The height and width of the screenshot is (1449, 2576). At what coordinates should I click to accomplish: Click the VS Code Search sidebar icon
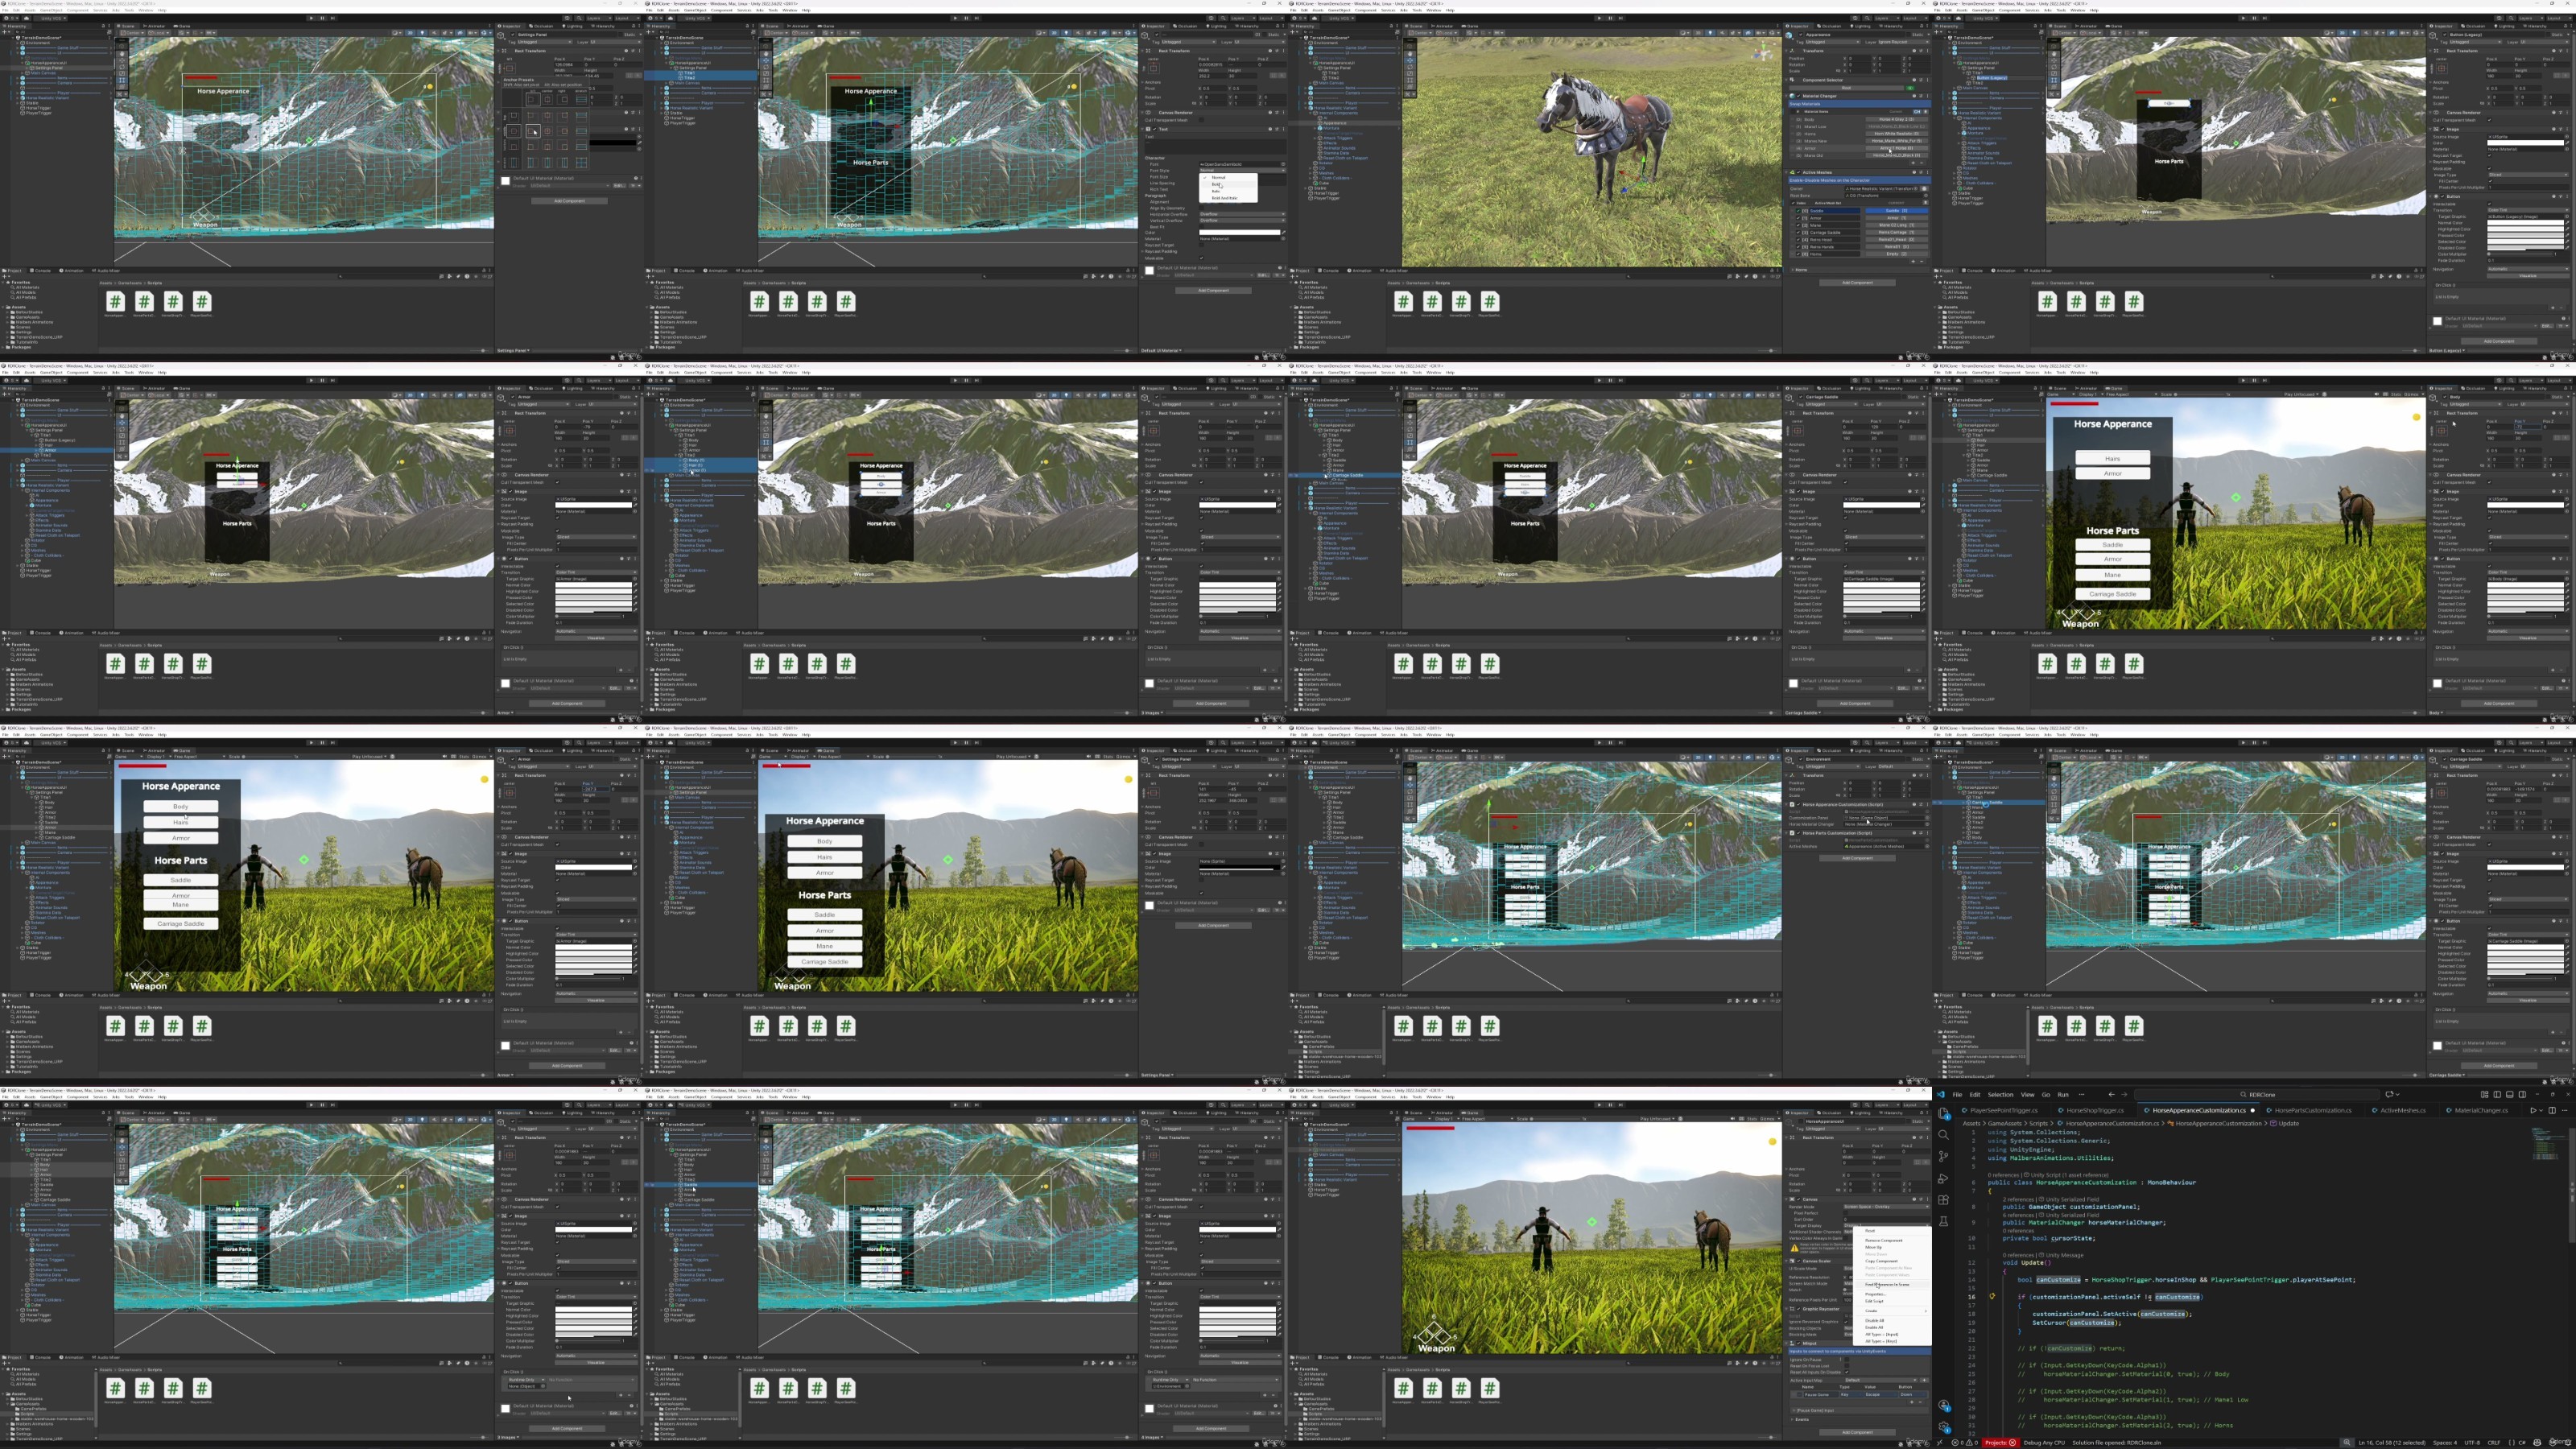(x=1943, y=1135)
